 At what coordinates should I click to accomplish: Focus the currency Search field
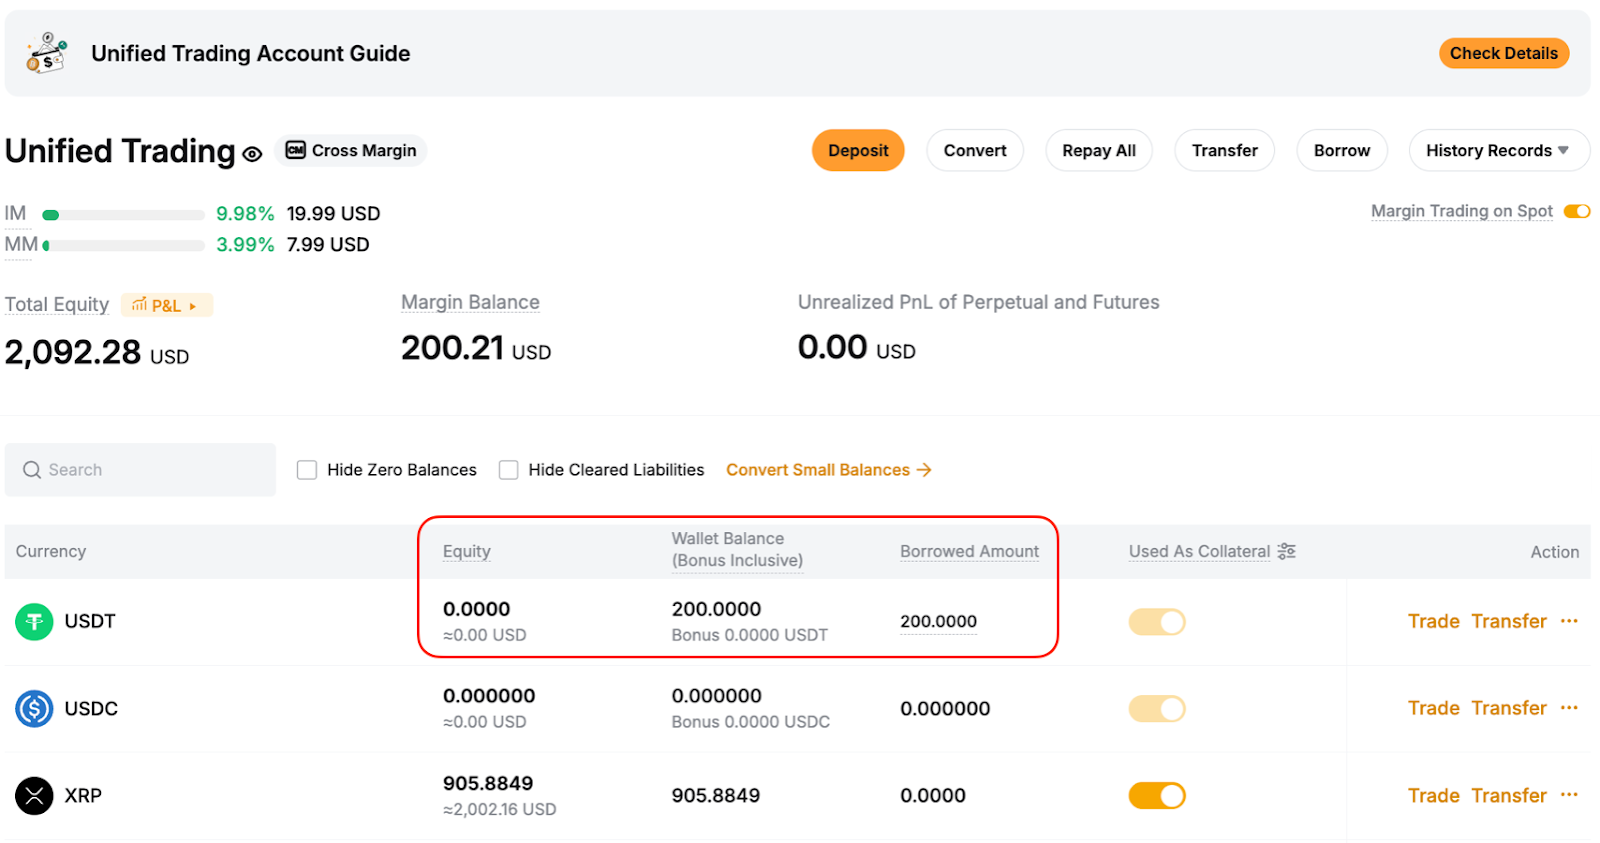(x=140, y=470)
